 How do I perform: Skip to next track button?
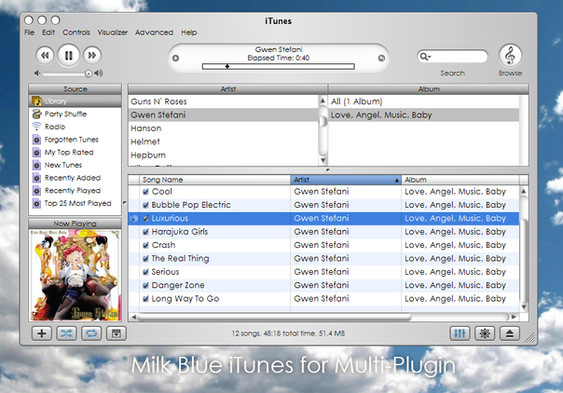pyautogui.click(x=92, y=55)
